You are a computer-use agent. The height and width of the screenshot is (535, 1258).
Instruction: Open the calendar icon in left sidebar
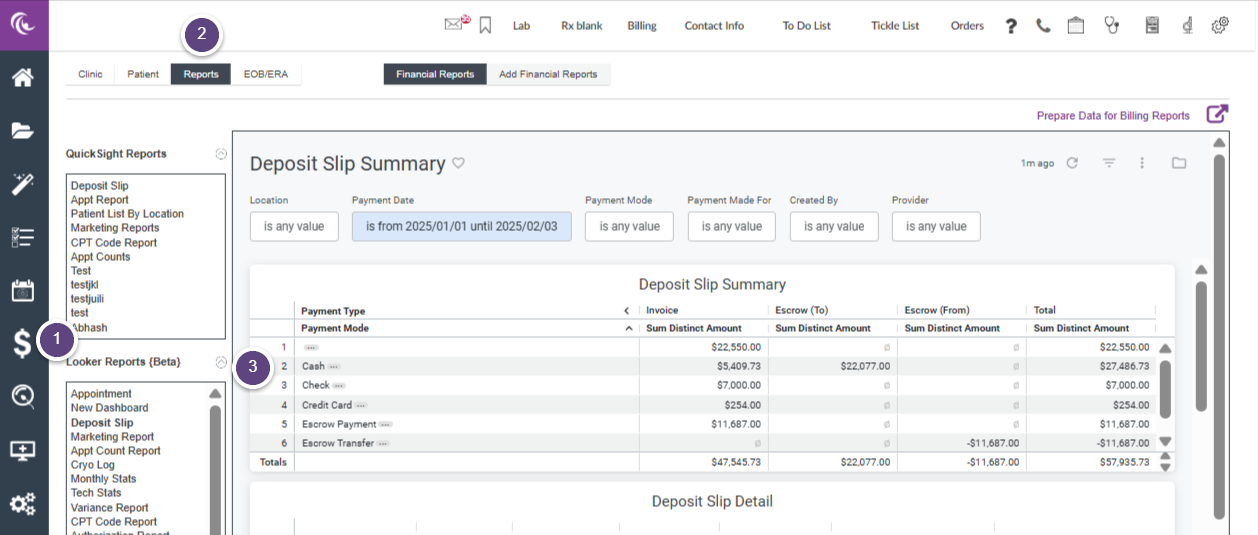tap(23, 291)
